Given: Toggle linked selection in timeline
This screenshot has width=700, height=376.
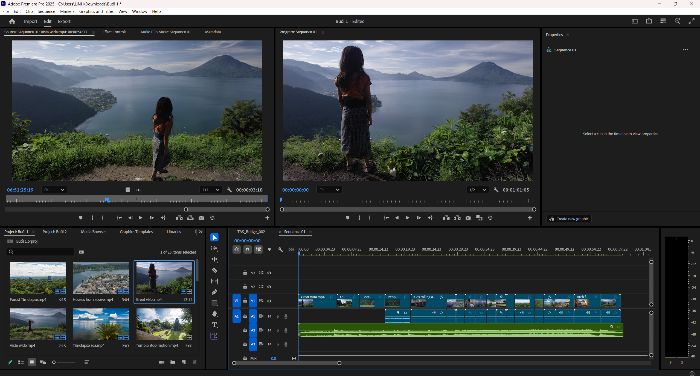Looking at the screenshot, I should coord(258,250).
